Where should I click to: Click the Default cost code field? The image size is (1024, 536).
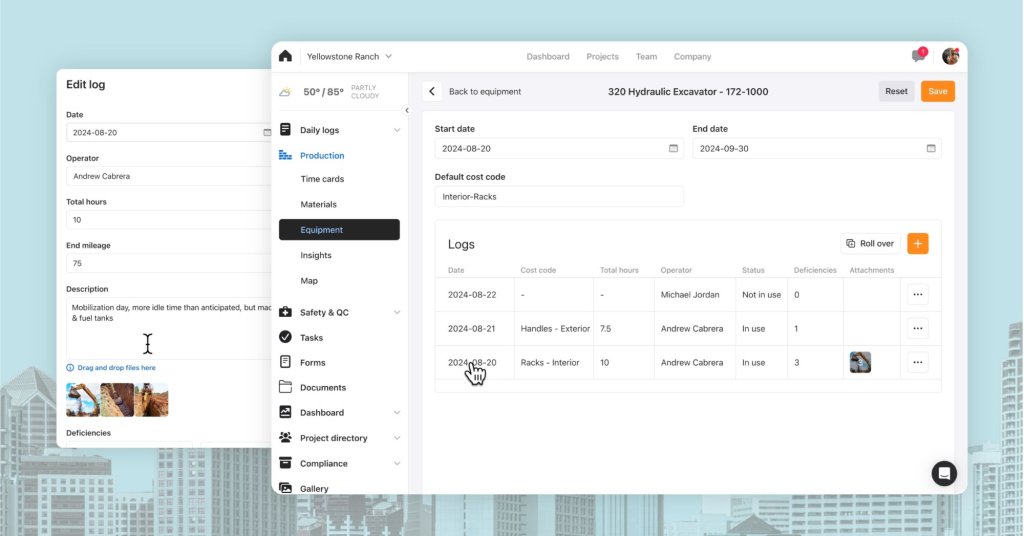coord(559,197)
